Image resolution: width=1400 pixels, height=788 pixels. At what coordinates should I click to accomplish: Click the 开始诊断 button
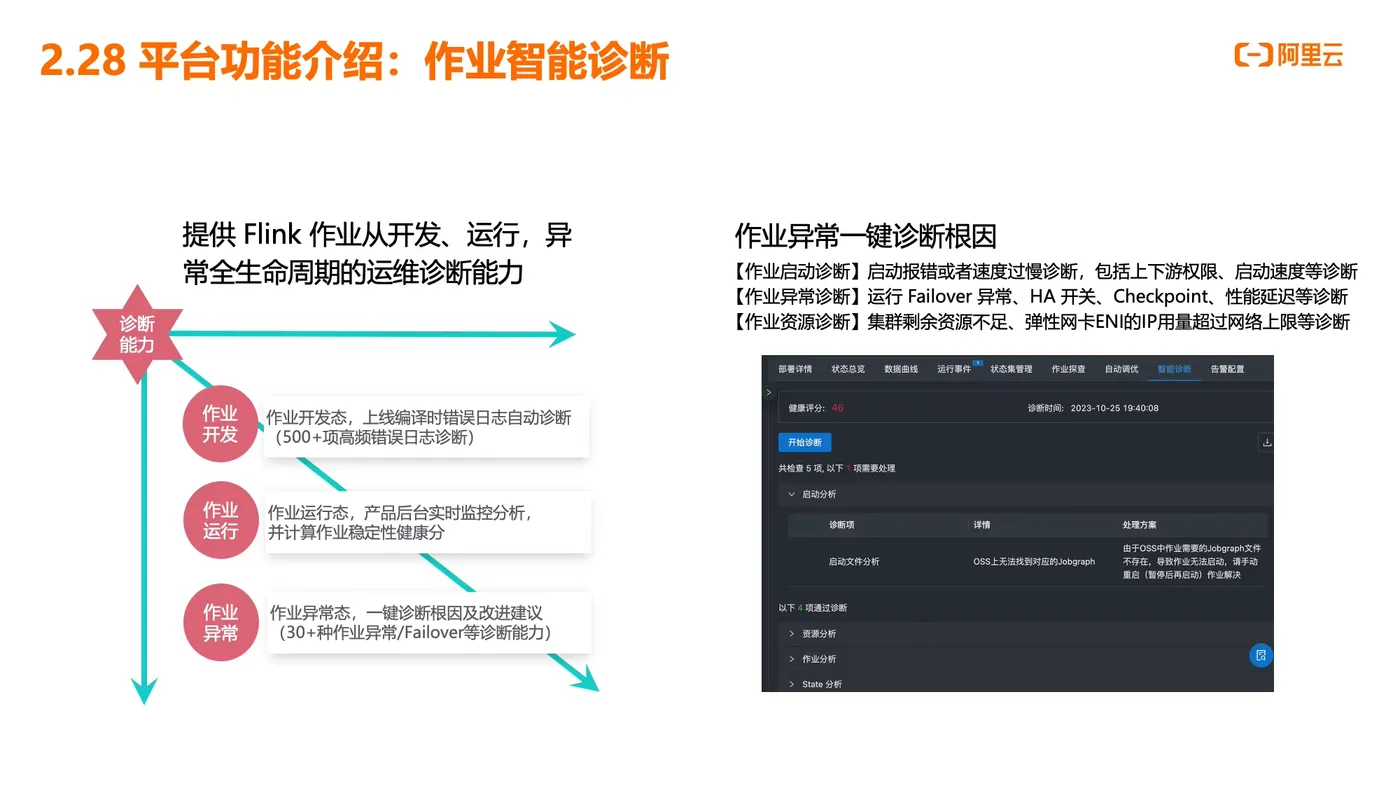[804, 440]
